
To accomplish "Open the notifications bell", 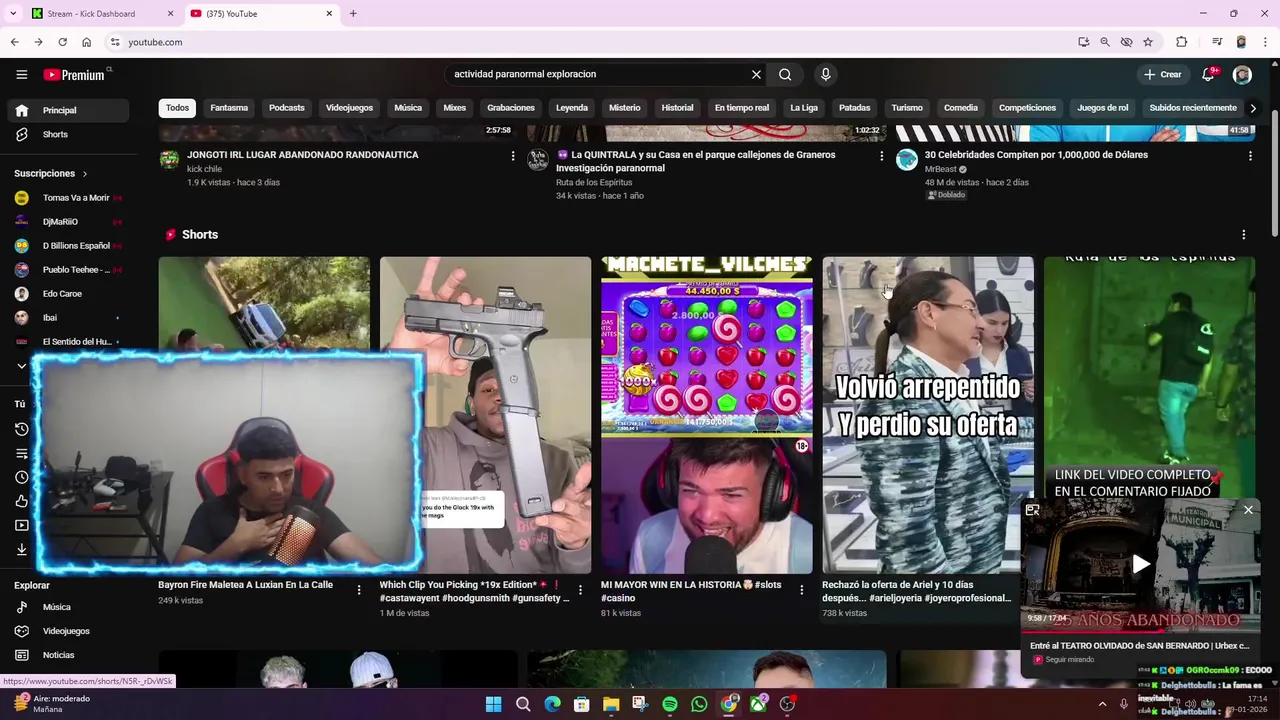I will coord(1208,74).
